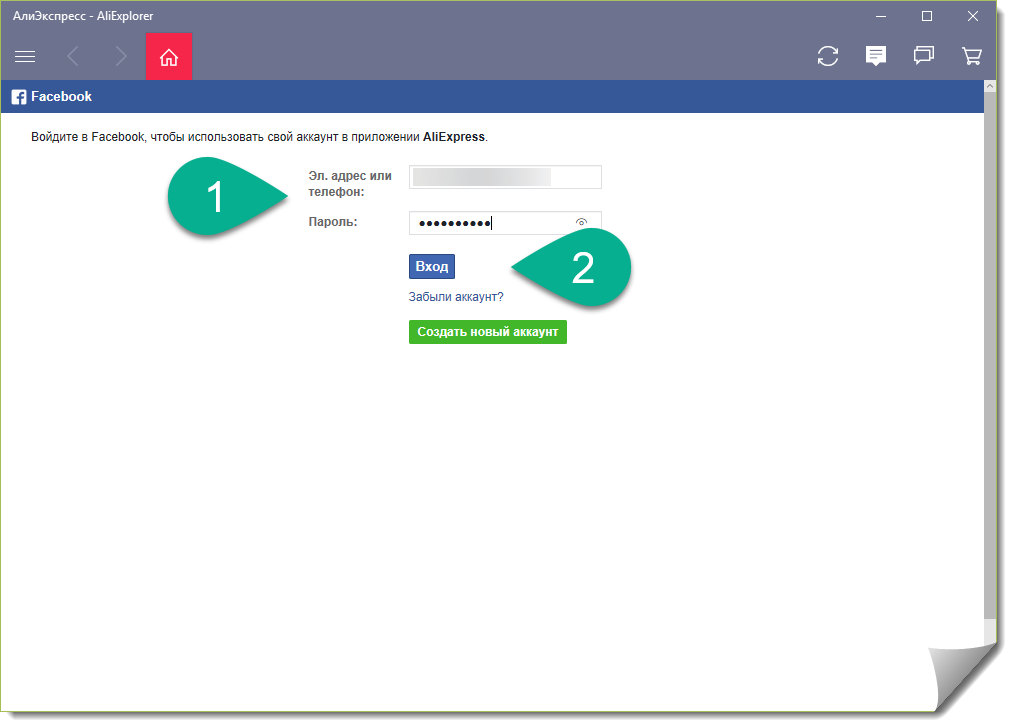Go back with the left arrow
This screenshot has height=727, width=1012.
73,57
